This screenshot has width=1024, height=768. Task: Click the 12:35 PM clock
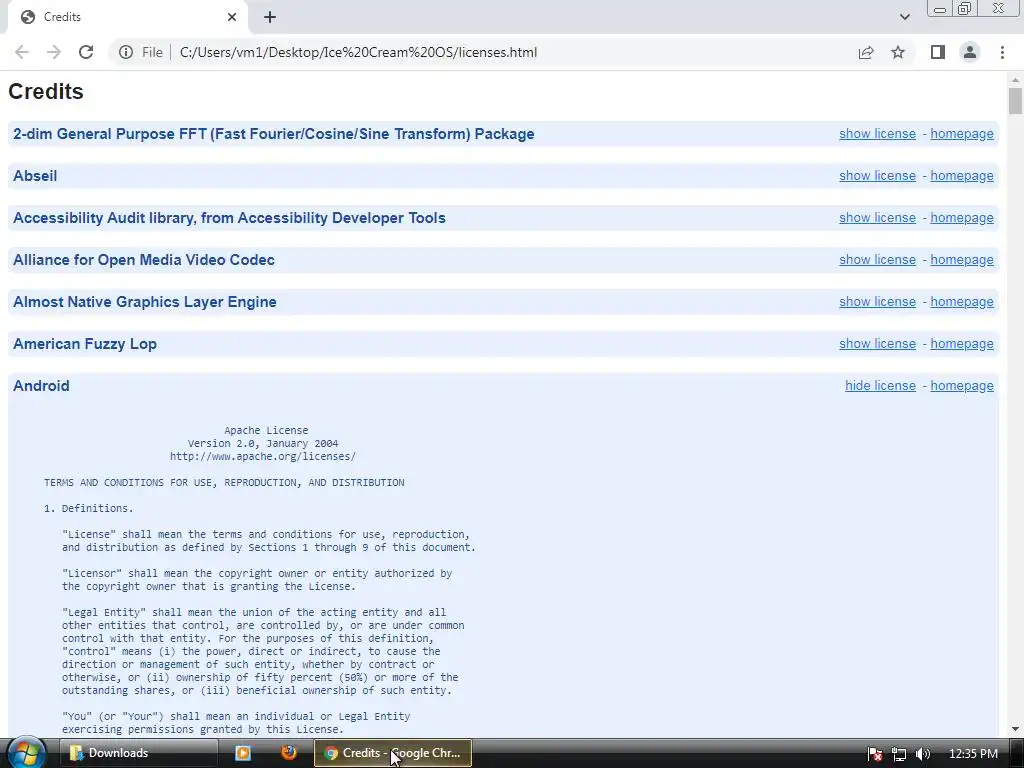(x=973, y=754)
